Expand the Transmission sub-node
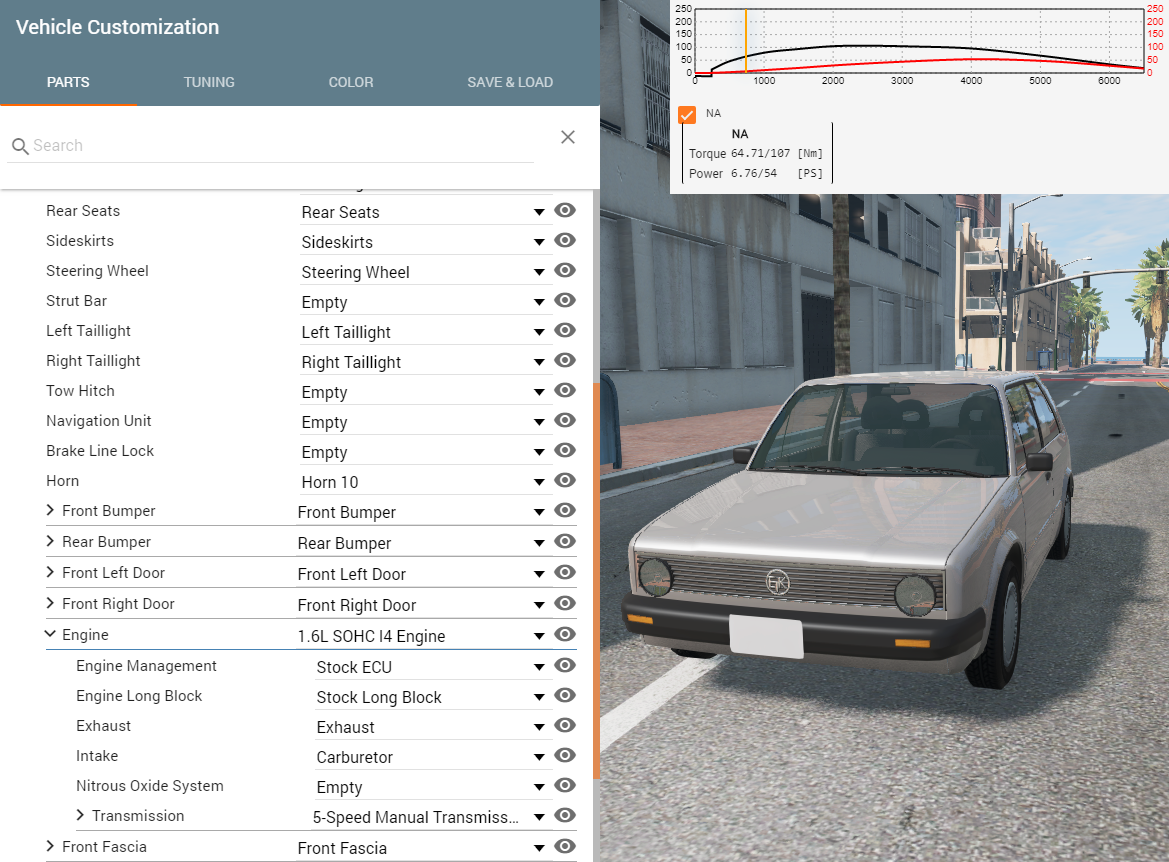 [80, 815]
